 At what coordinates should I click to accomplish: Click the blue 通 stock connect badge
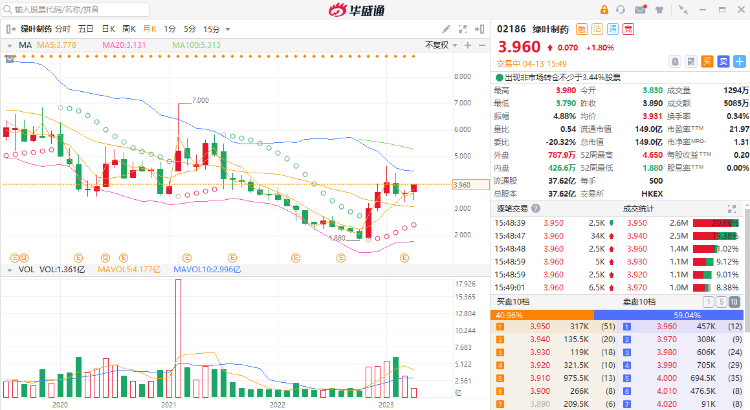613,29
